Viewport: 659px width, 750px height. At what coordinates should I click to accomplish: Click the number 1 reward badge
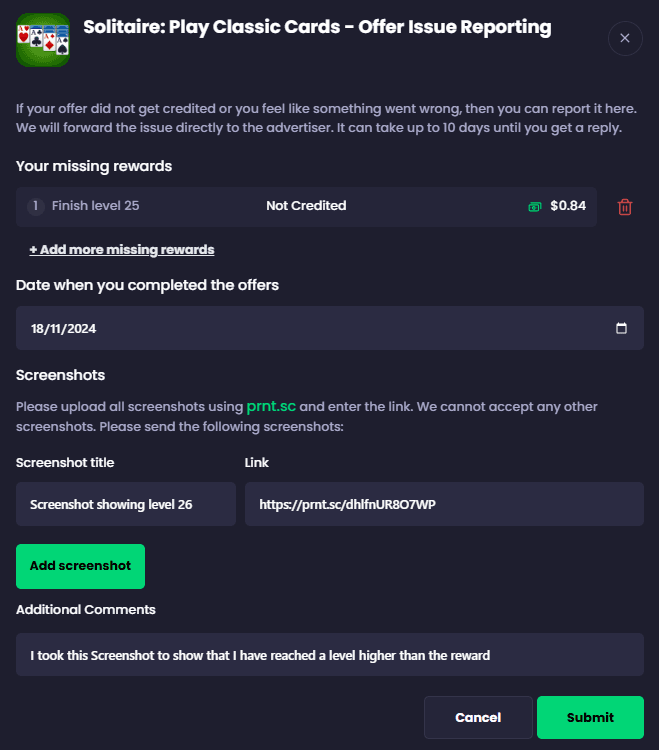(x=36, y=206)
